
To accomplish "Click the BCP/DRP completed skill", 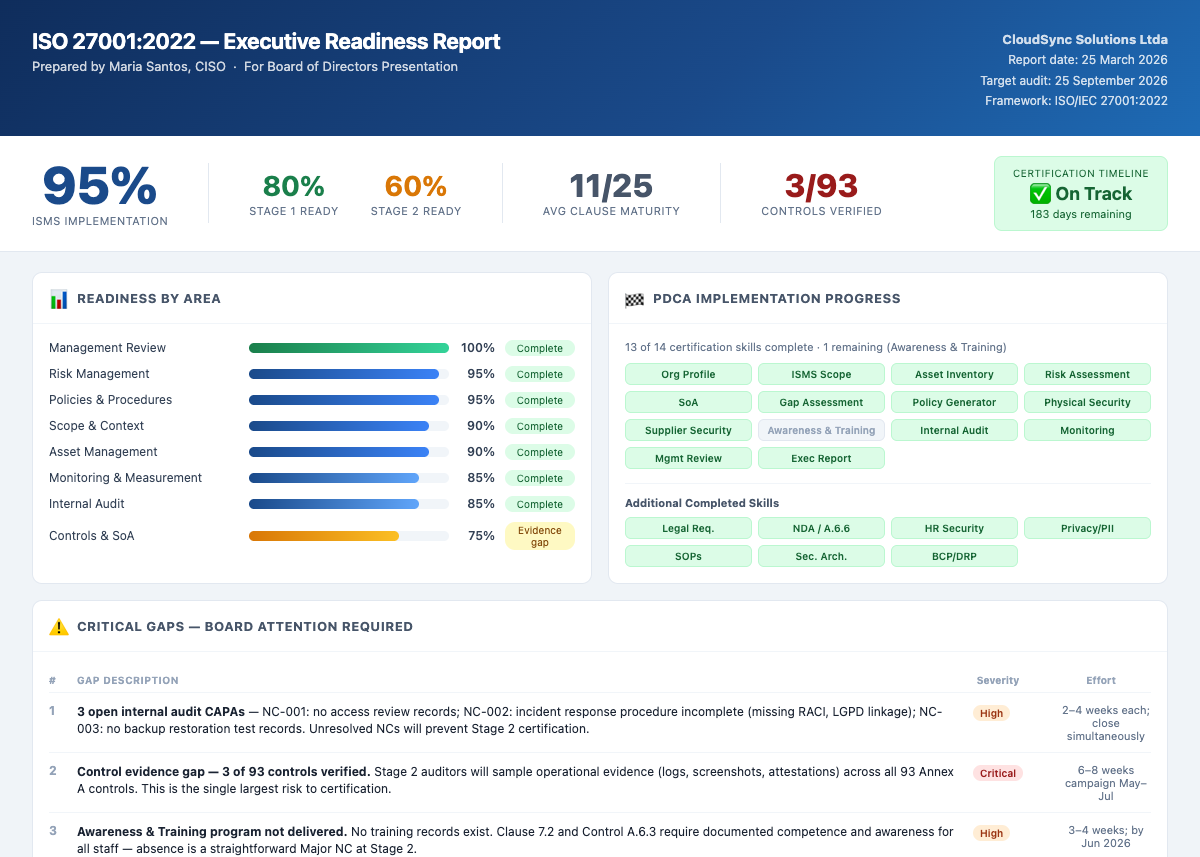I will [954, 556].
